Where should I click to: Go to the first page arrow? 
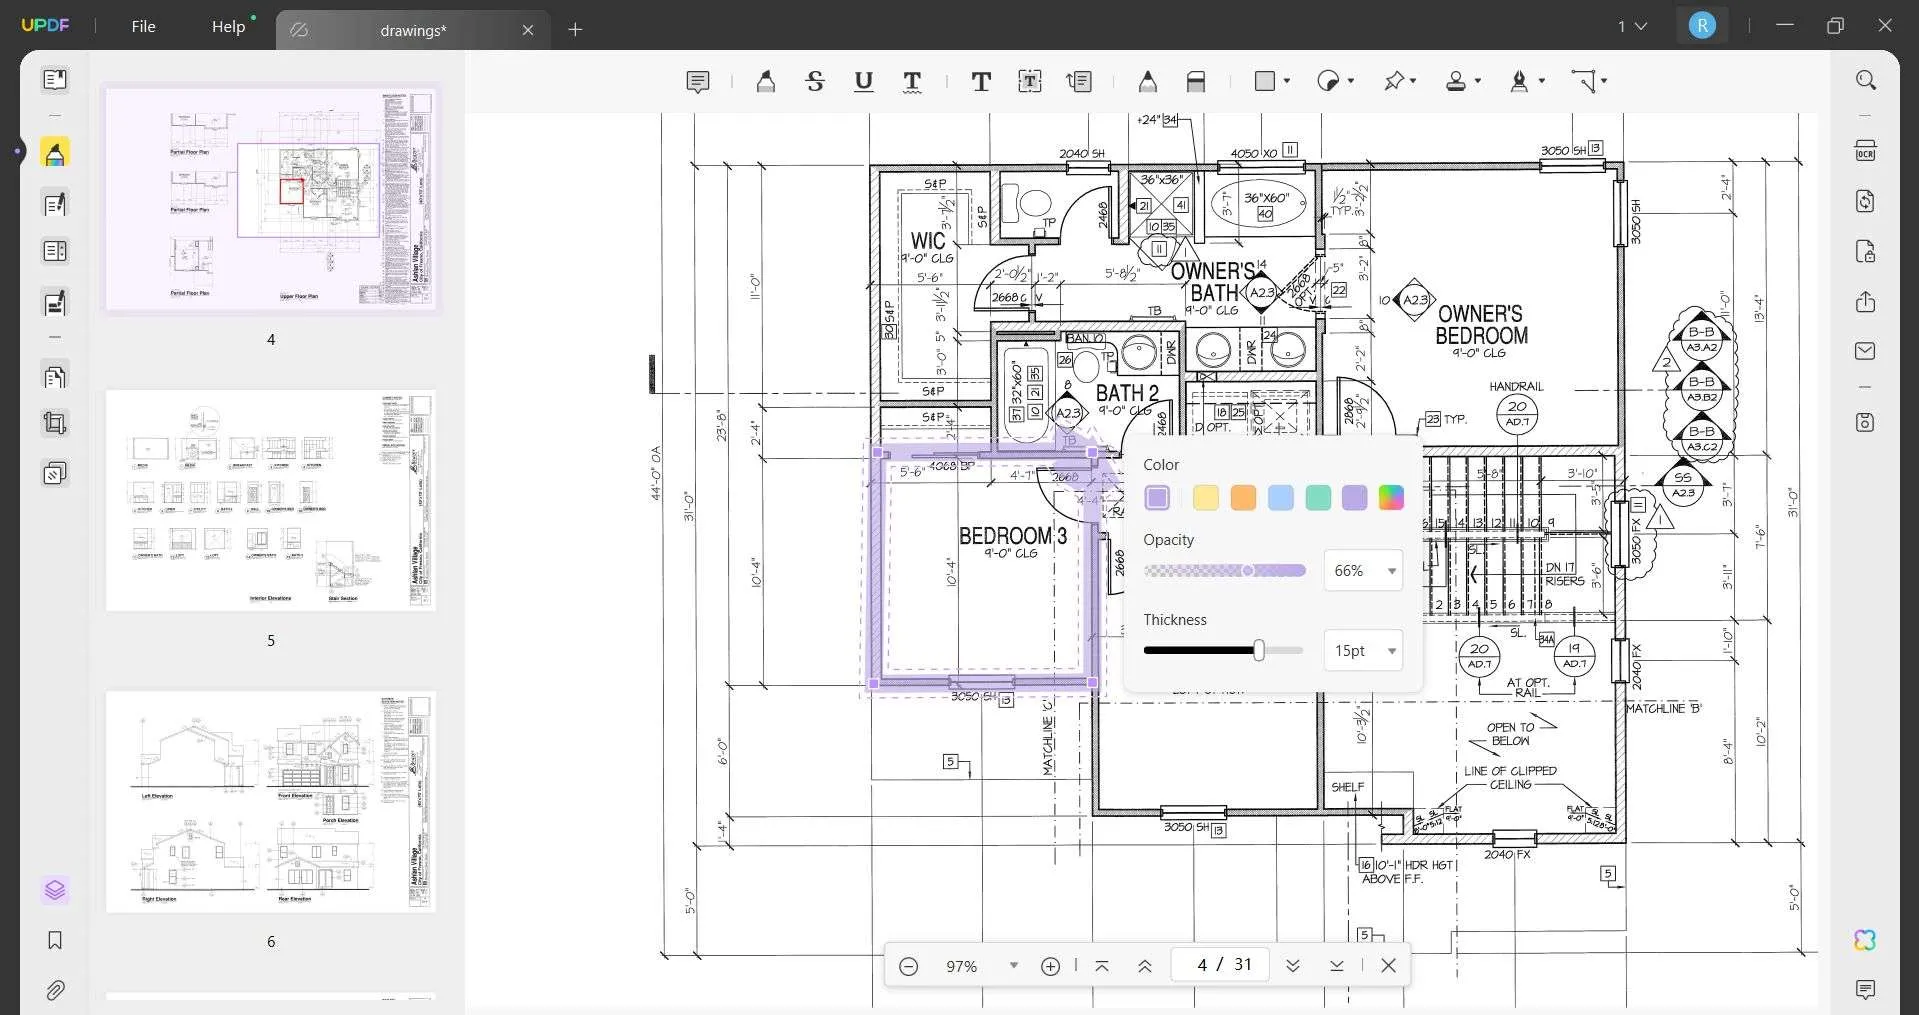coord(1101,966)
